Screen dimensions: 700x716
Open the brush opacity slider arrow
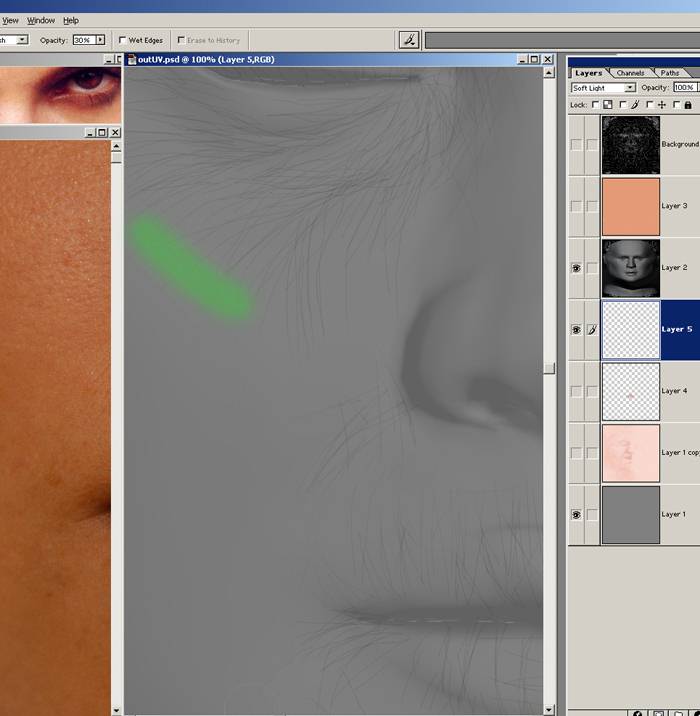[x=100, y=40]
